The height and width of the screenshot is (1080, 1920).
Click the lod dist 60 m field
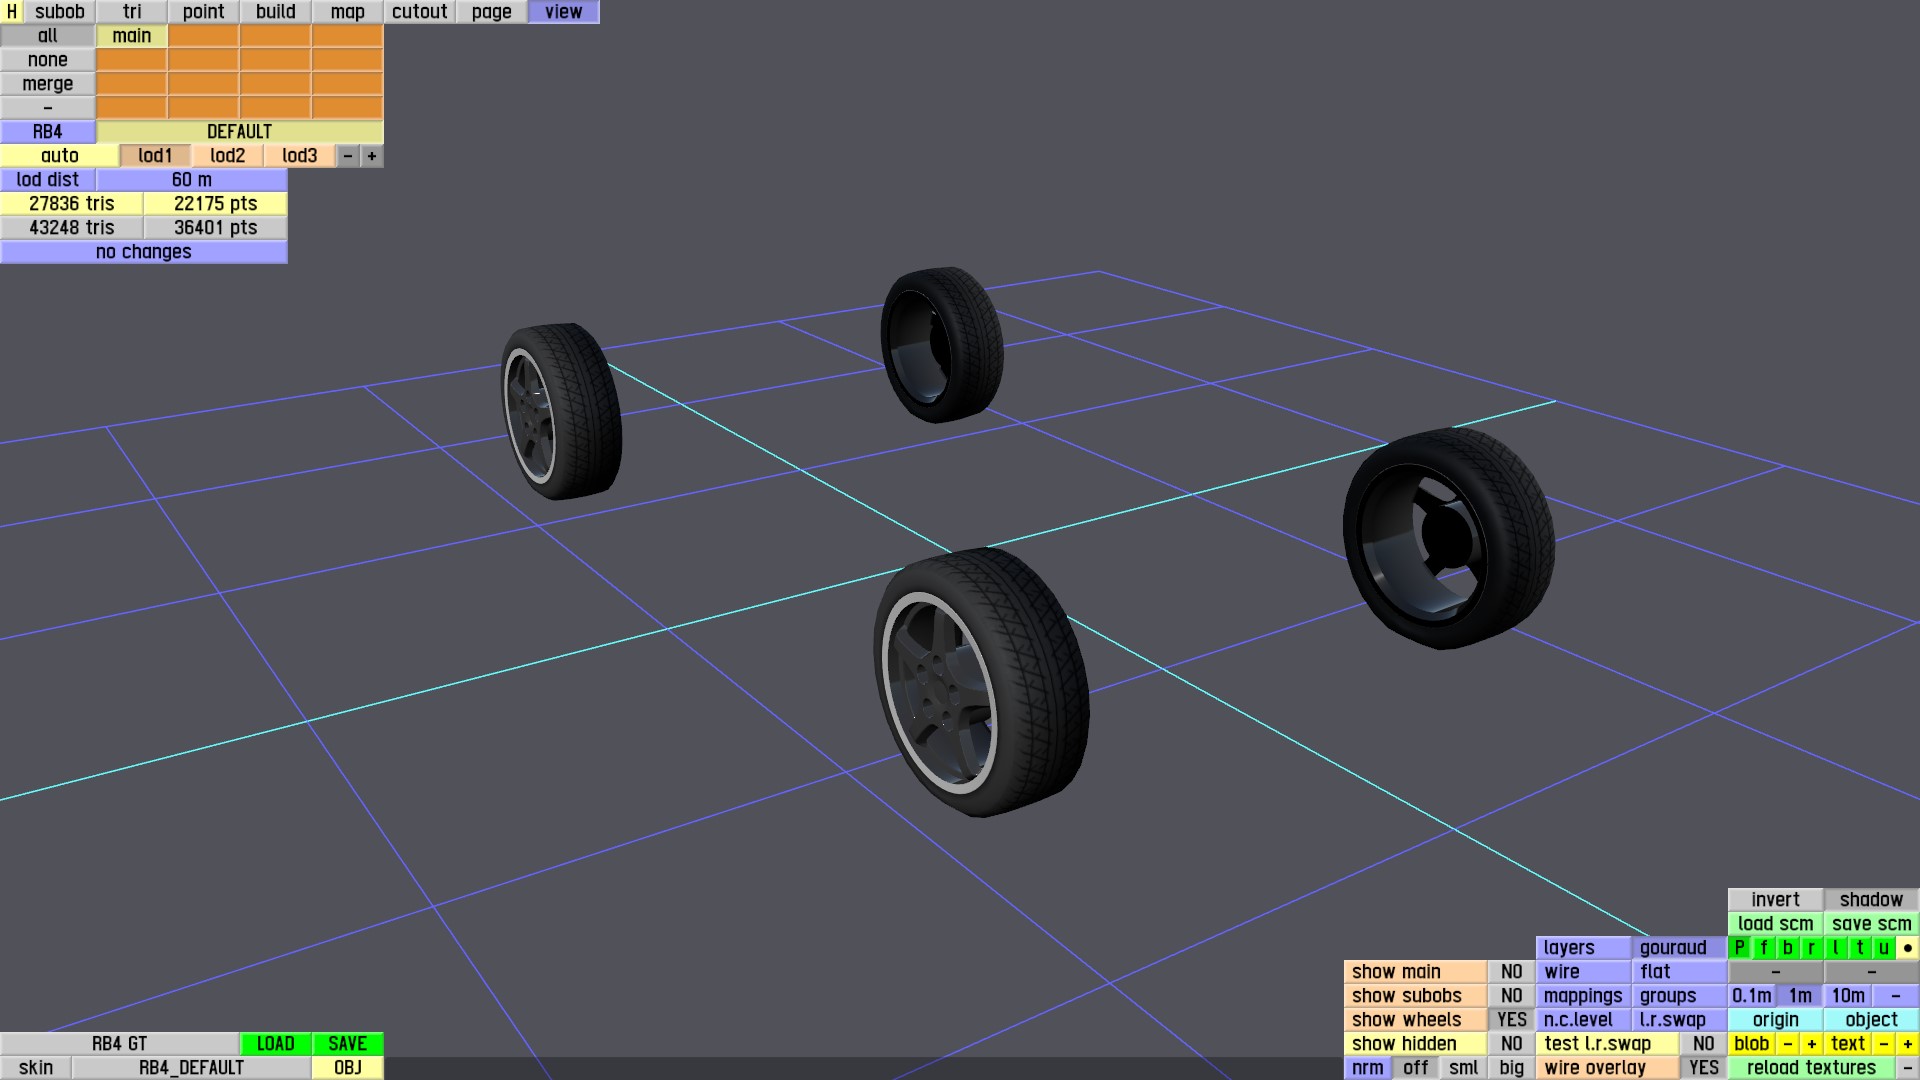pyautogui.click(x=191, y=180)
